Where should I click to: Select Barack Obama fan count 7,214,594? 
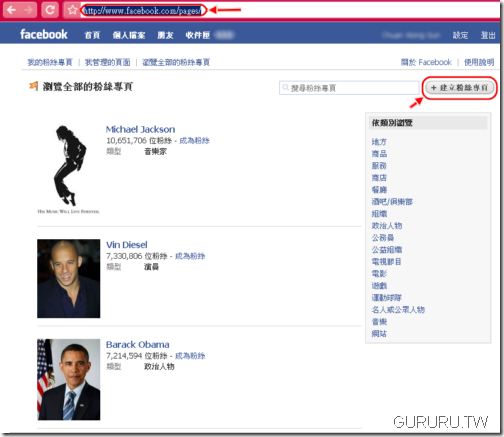(x=124, y=356)
